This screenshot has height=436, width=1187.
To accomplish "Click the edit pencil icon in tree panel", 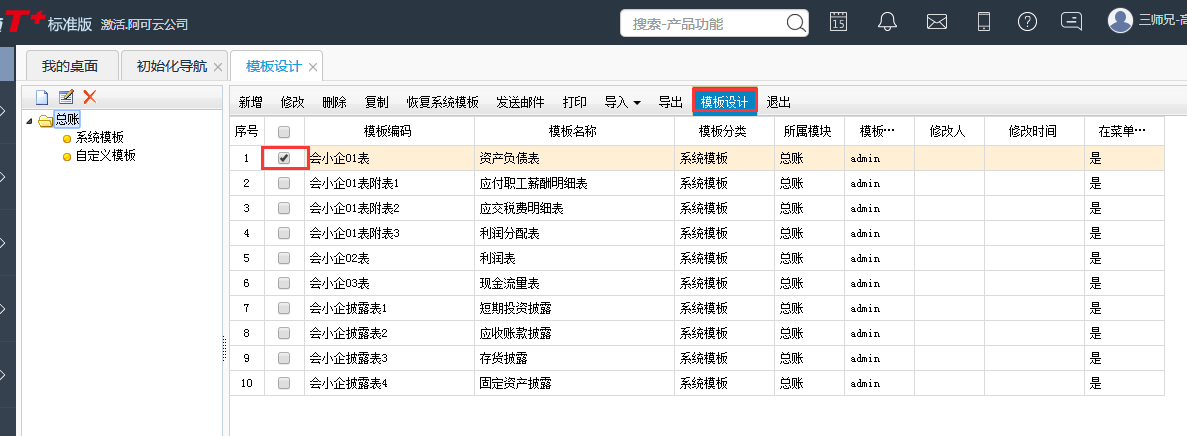I will click(x=66, y=97).
